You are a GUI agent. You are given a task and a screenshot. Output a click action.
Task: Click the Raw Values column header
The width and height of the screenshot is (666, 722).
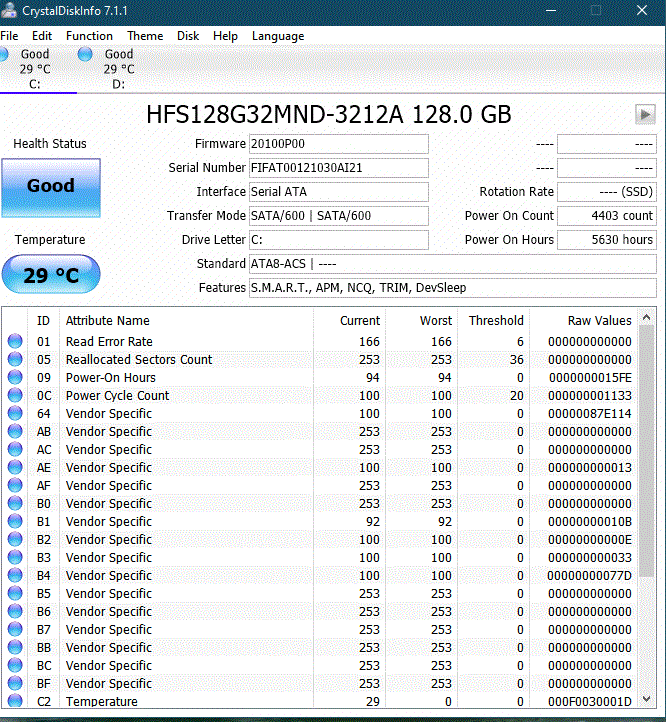click(x=599, y=320)
